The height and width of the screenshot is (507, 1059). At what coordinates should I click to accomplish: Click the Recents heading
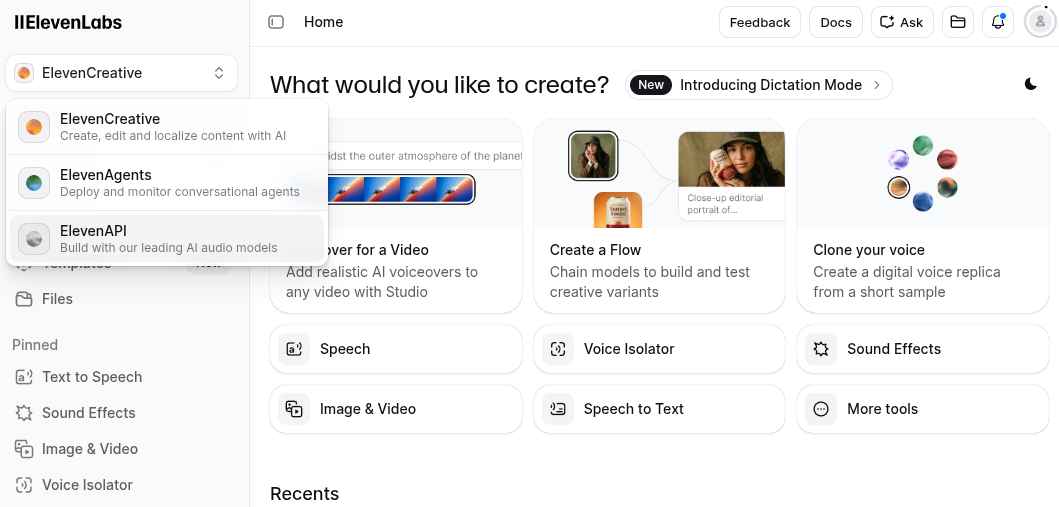tap(305, 494)
